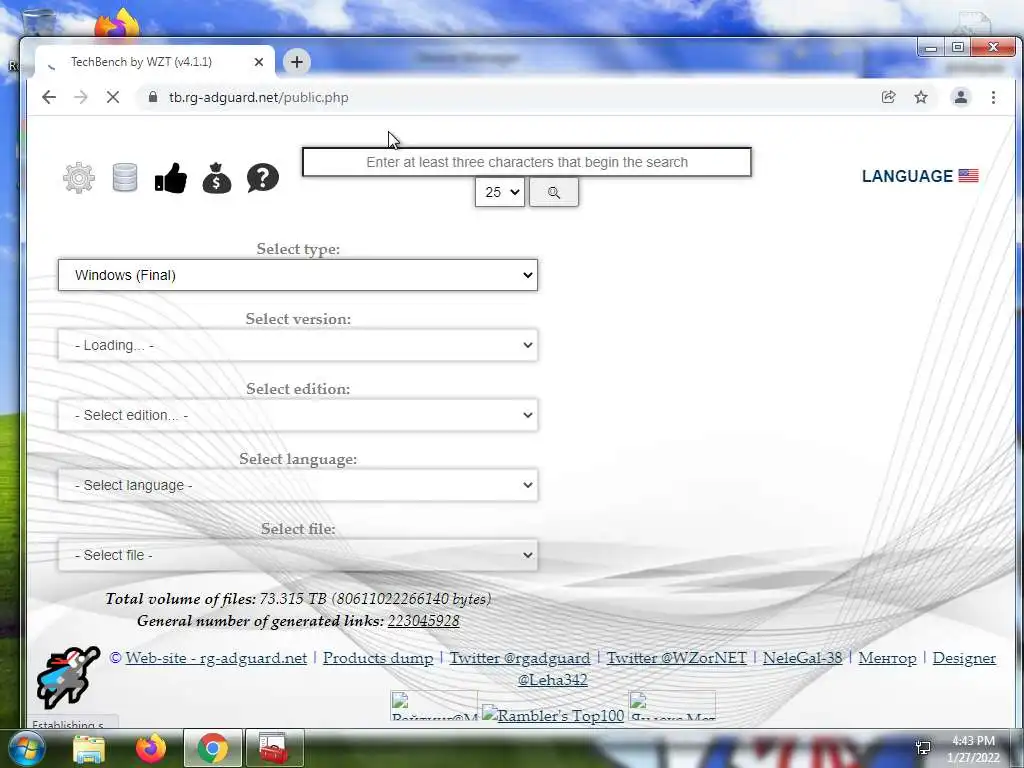The image size is (1024, 768).
Task: Open the @Leha342 link
Action: pyautogui.click(x=552, y=680)
